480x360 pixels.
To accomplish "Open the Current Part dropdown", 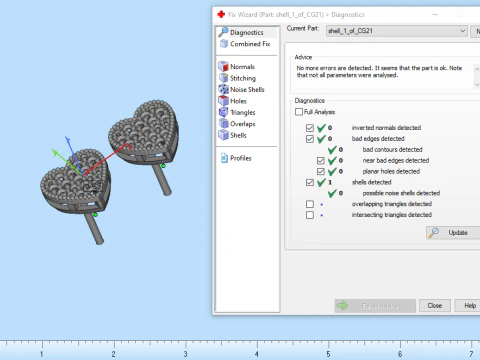I will (397, 31).
